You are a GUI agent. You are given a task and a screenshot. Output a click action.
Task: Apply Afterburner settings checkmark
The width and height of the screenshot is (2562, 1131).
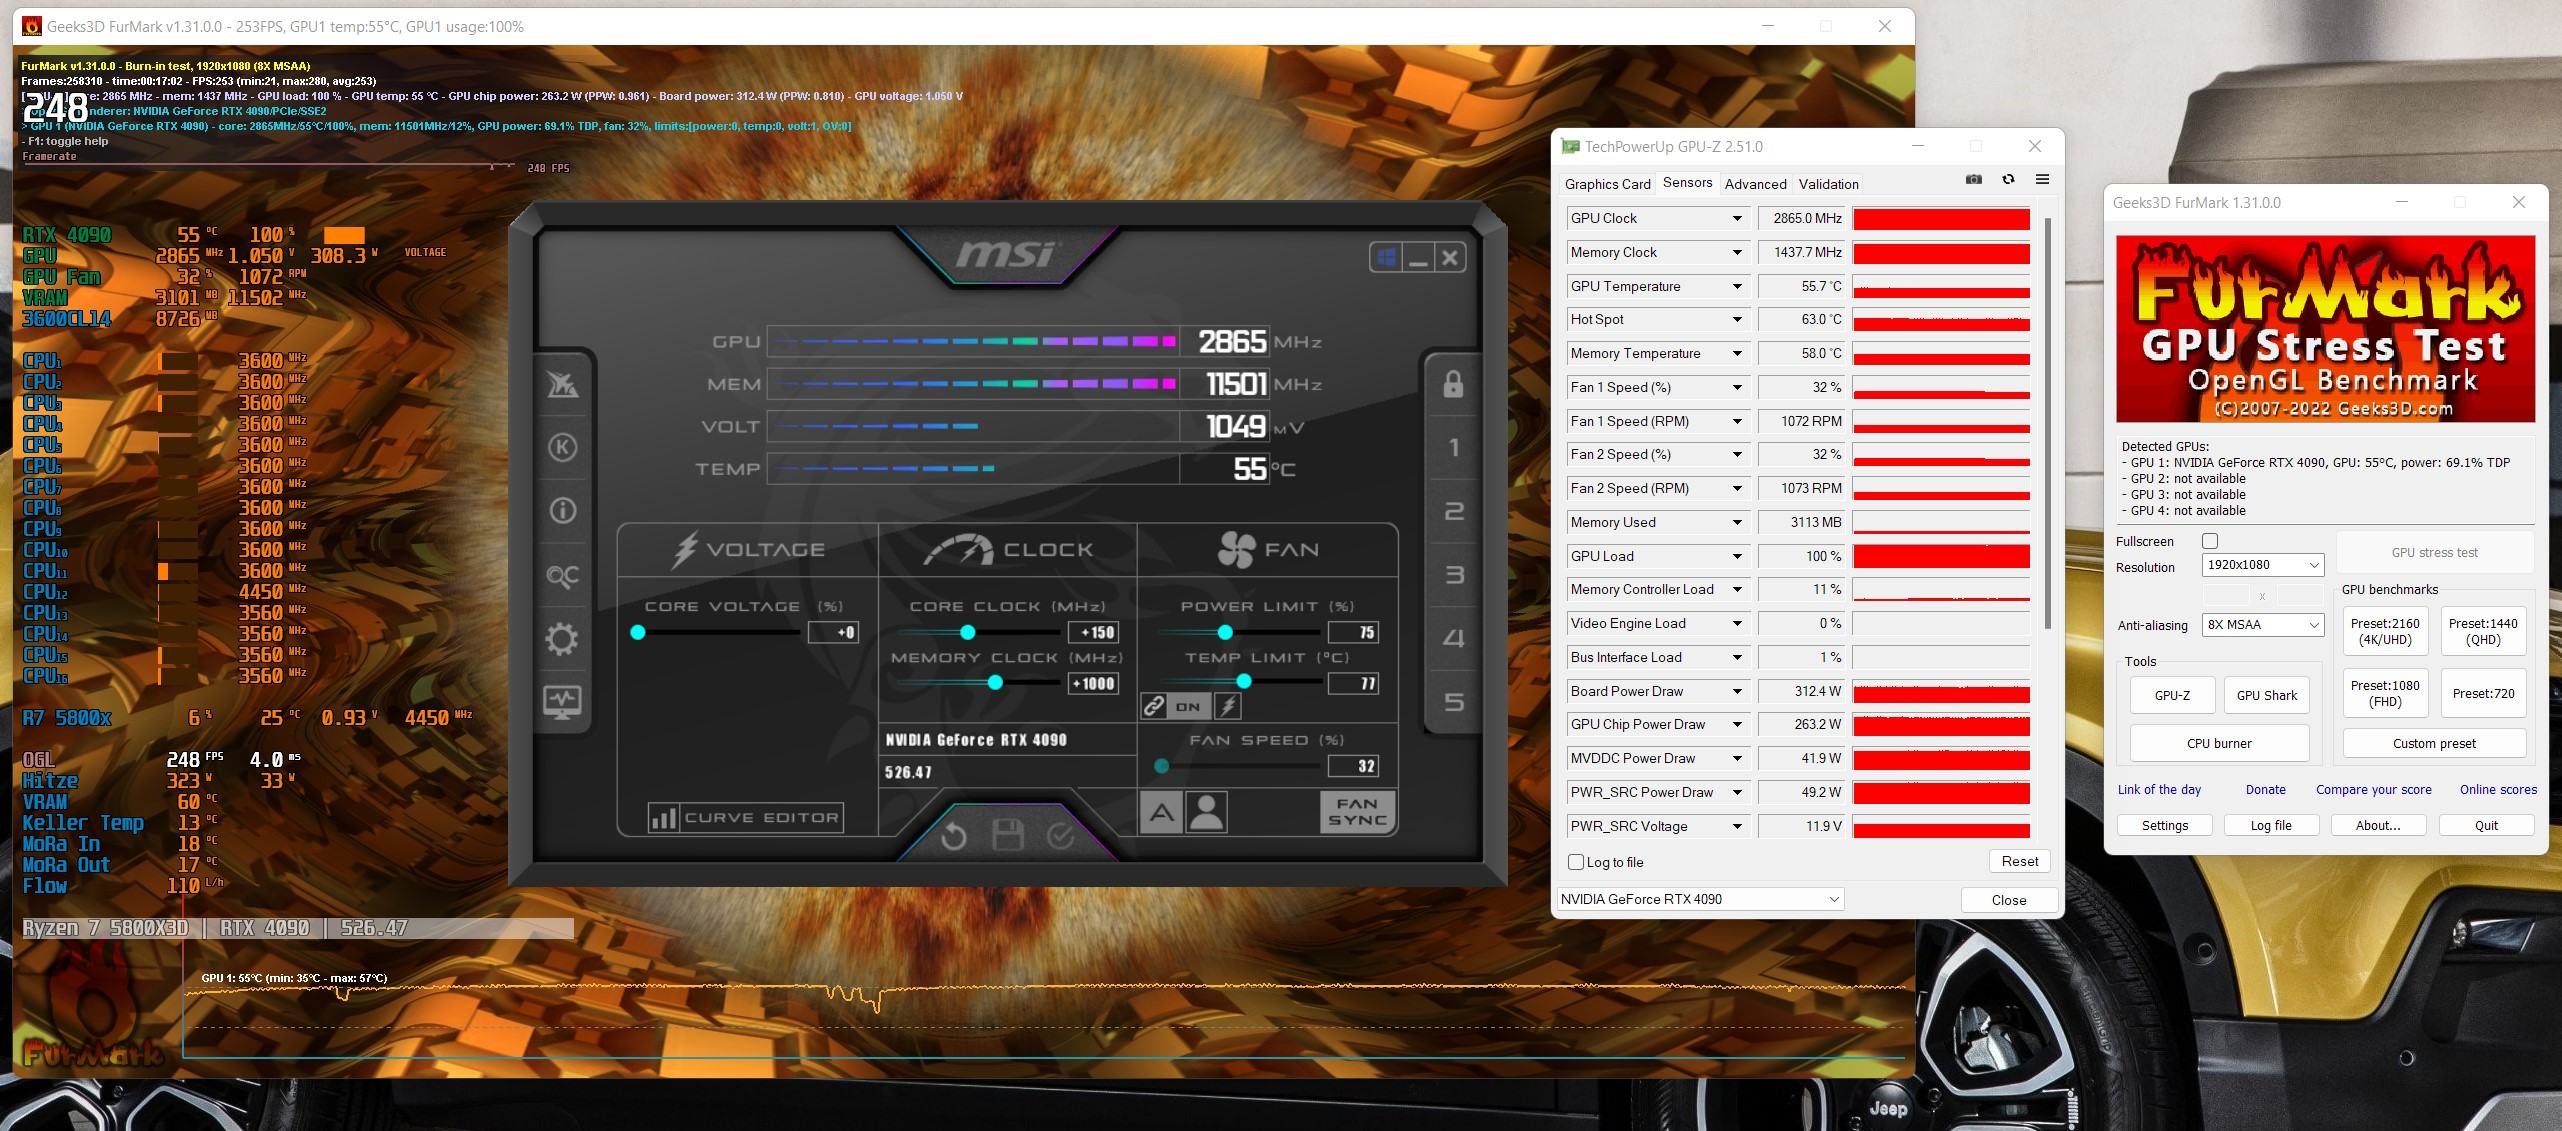[1060, 835]
